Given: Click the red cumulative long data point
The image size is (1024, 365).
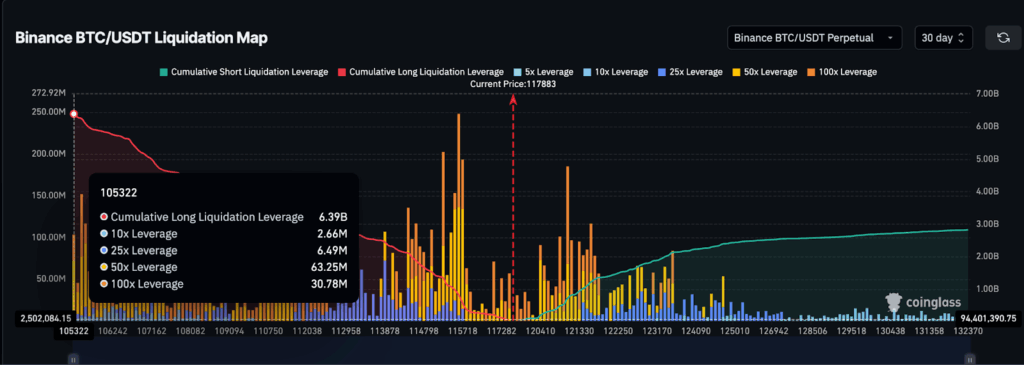Looking at the screenshot, I should (74, 114).
